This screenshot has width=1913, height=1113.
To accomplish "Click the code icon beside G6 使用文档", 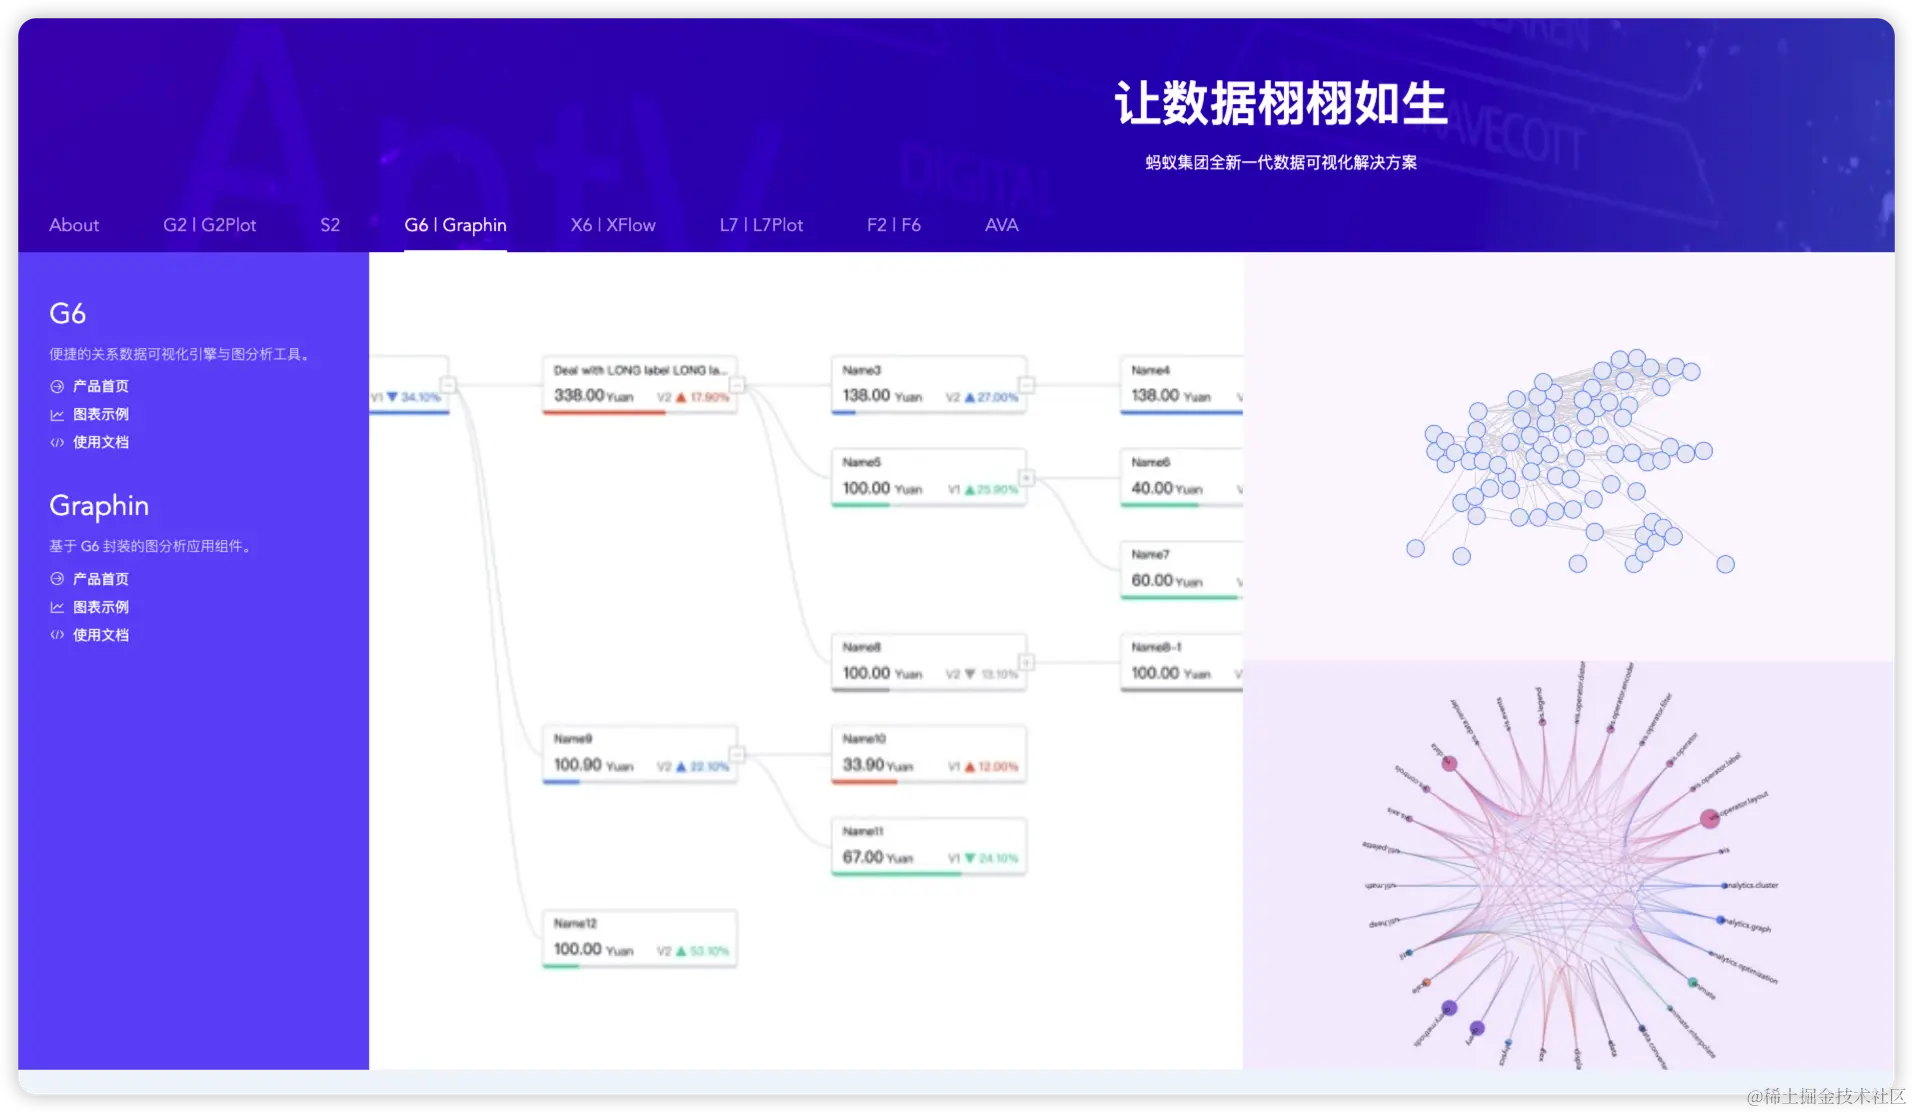I will click(x=57, y=442).
